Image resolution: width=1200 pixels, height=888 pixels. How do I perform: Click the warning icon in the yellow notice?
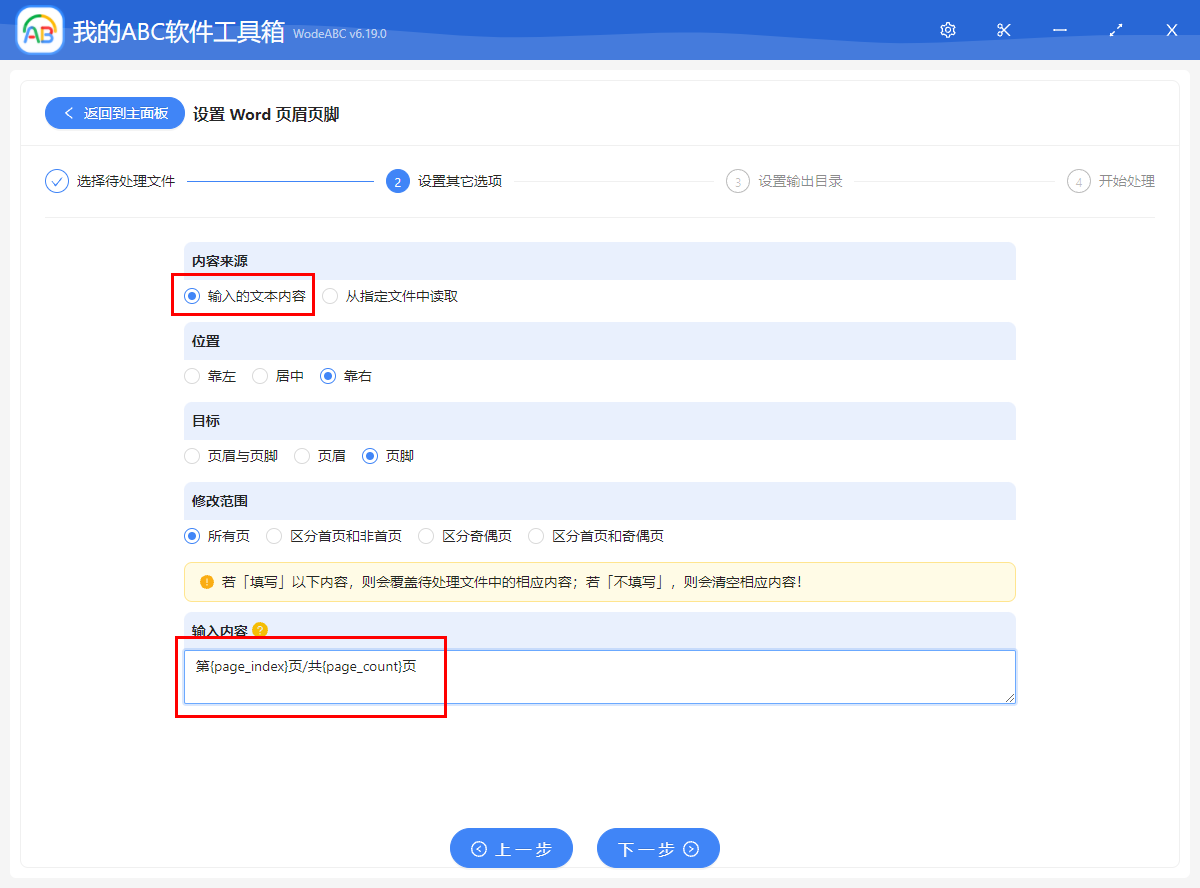(x=207, y=582)
